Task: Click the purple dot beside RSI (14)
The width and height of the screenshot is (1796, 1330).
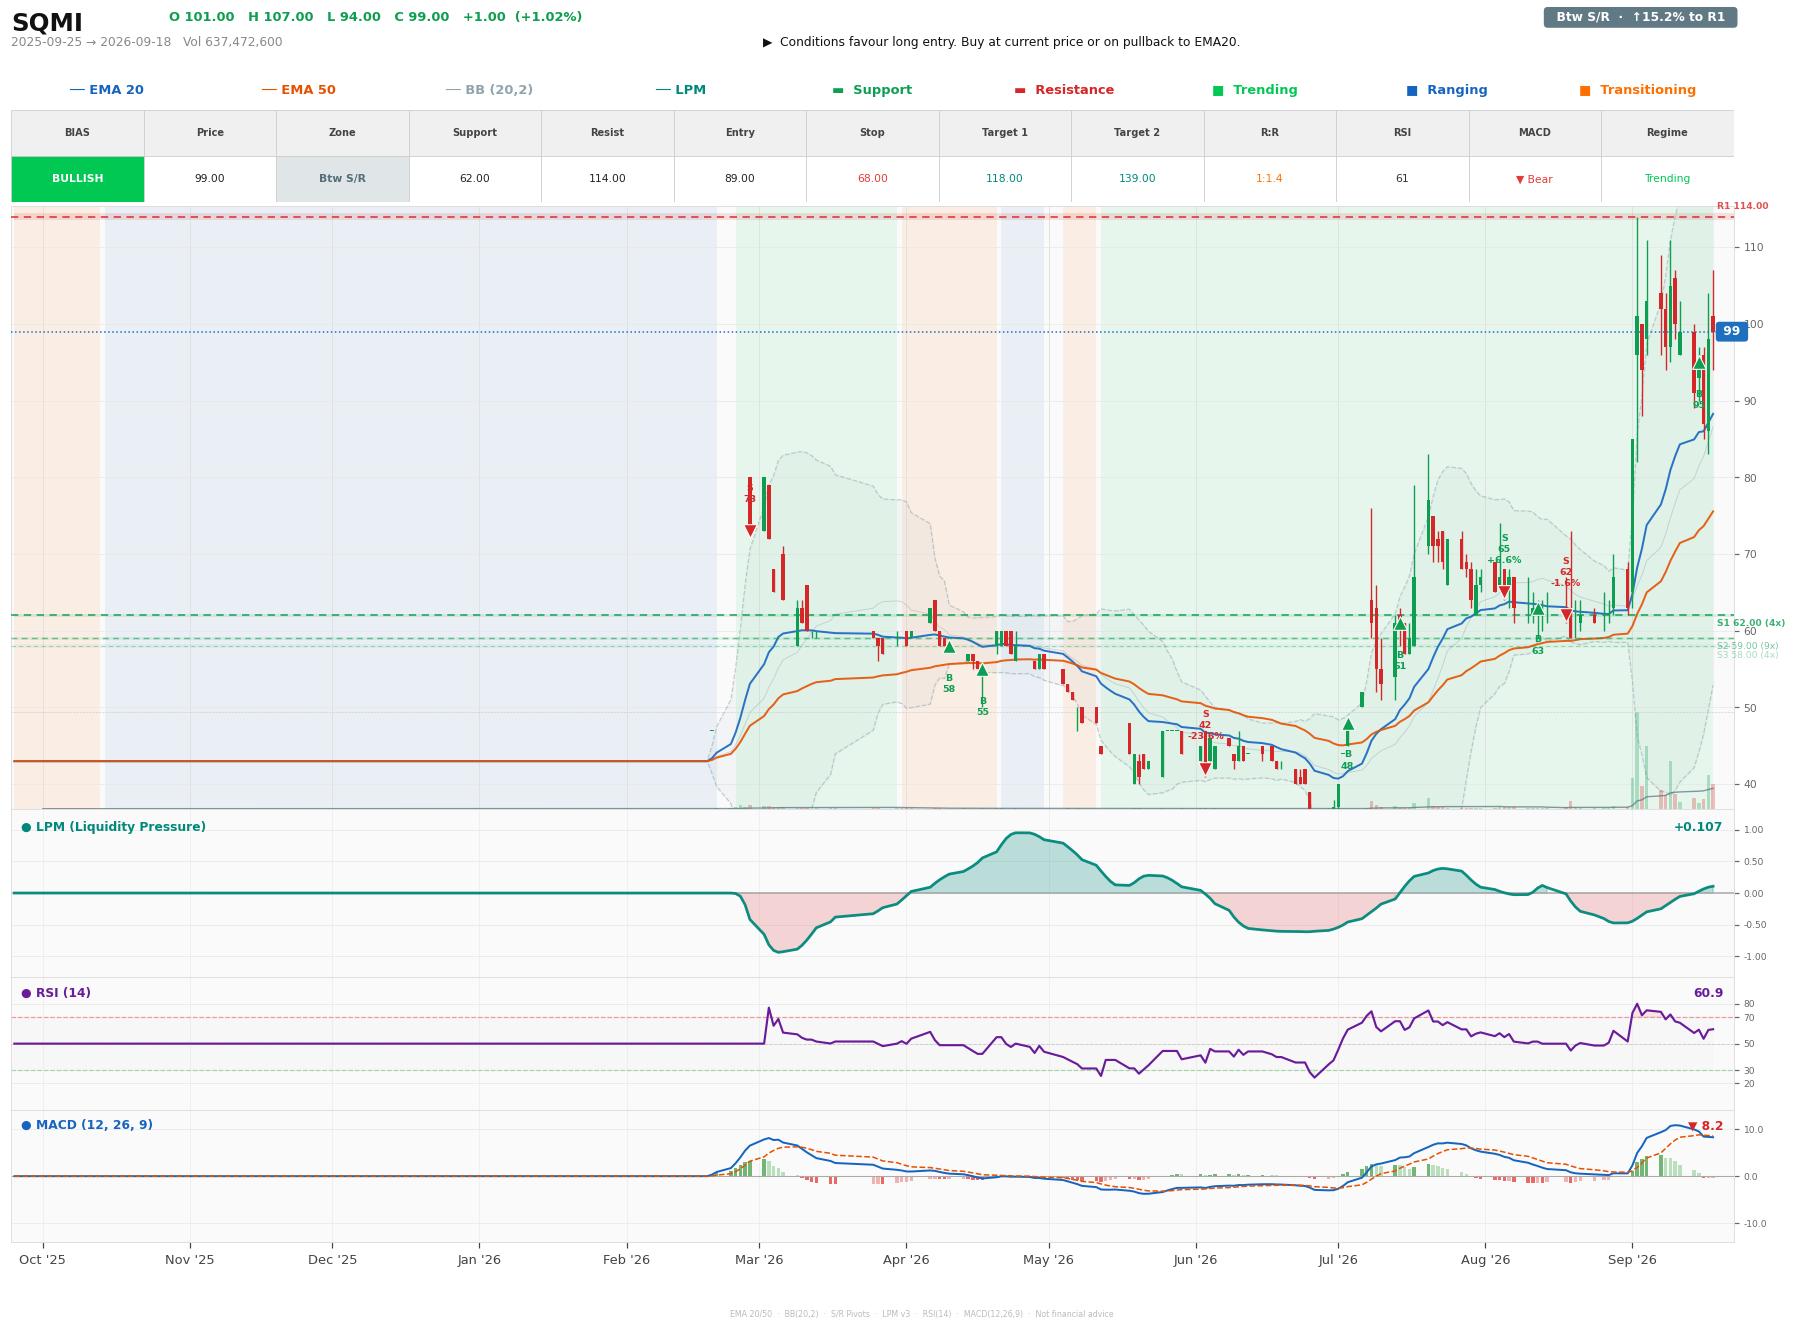Action: tap(26, 993)
